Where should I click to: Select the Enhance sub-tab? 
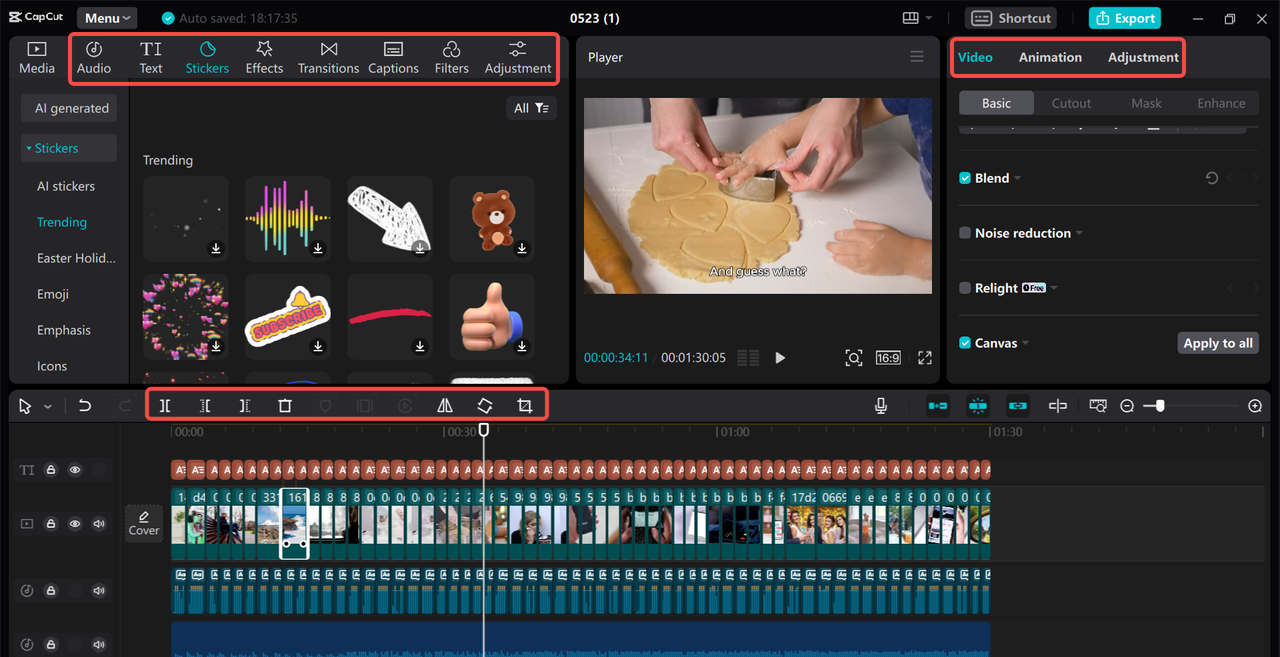(1221, 103)
